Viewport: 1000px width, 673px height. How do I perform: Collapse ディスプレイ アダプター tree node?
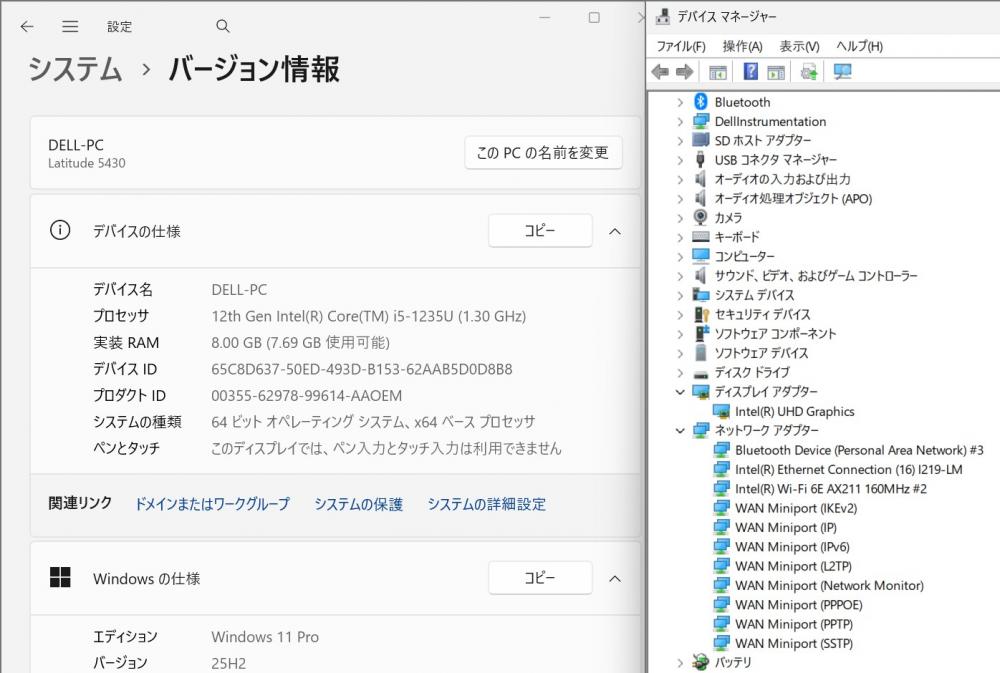pos(680,392)
